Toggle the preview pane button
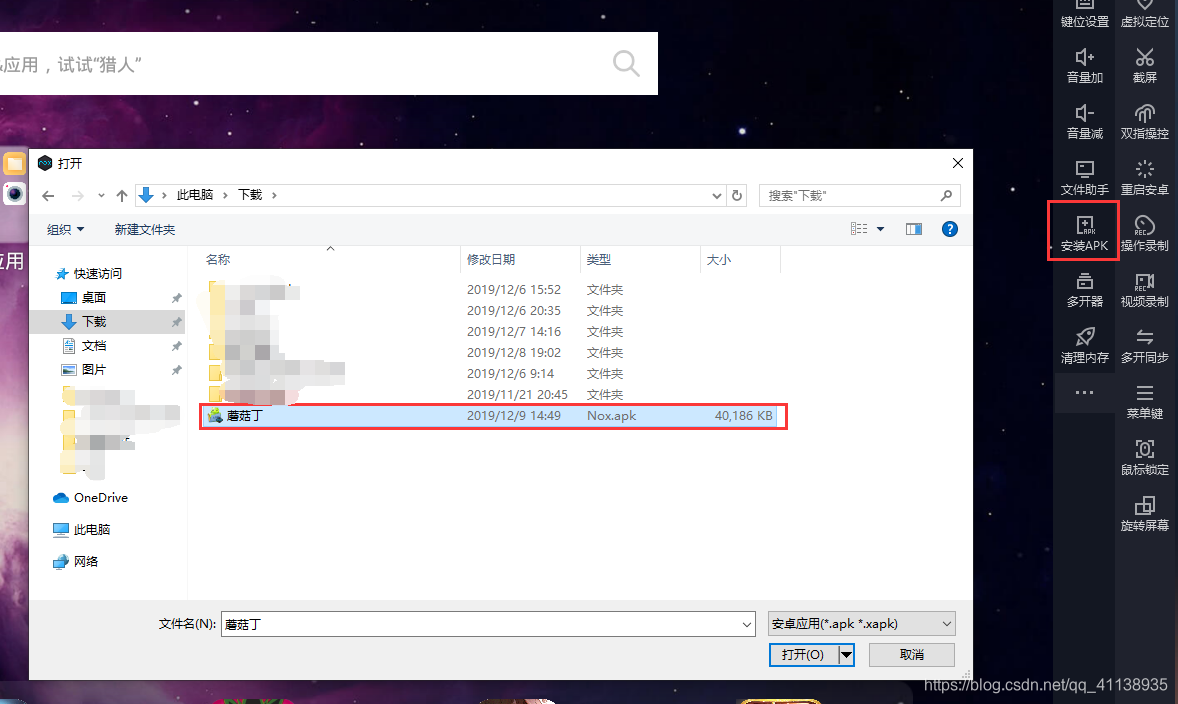The height and width of the screenshot is (704, 1178). pos(914,229)
